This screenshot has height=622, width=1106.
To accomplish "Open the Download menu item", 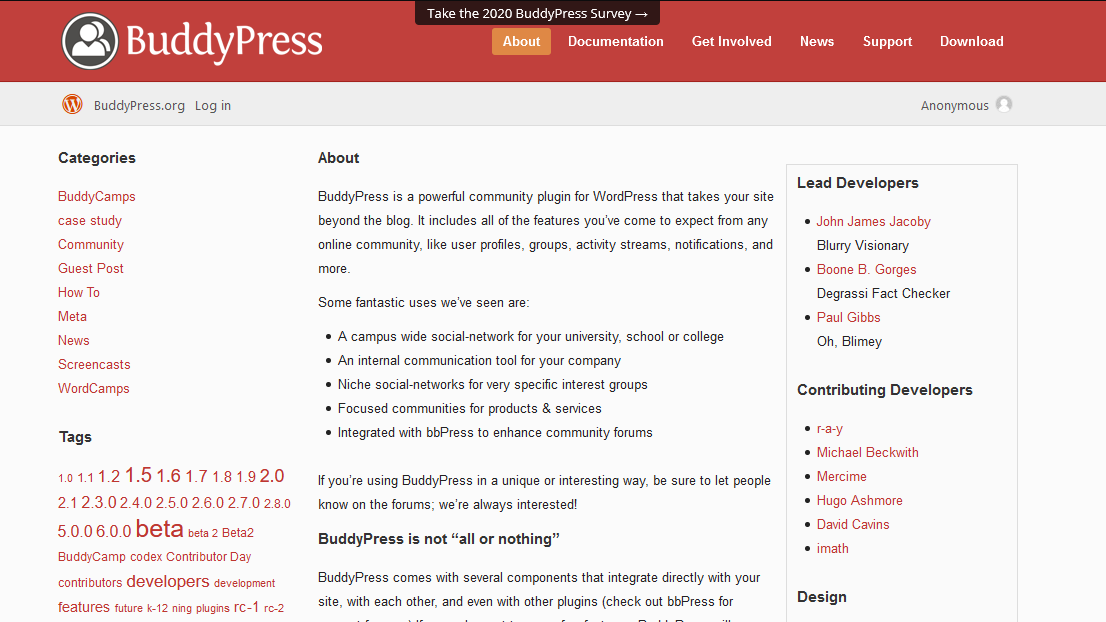I will [x=971, y=42].
